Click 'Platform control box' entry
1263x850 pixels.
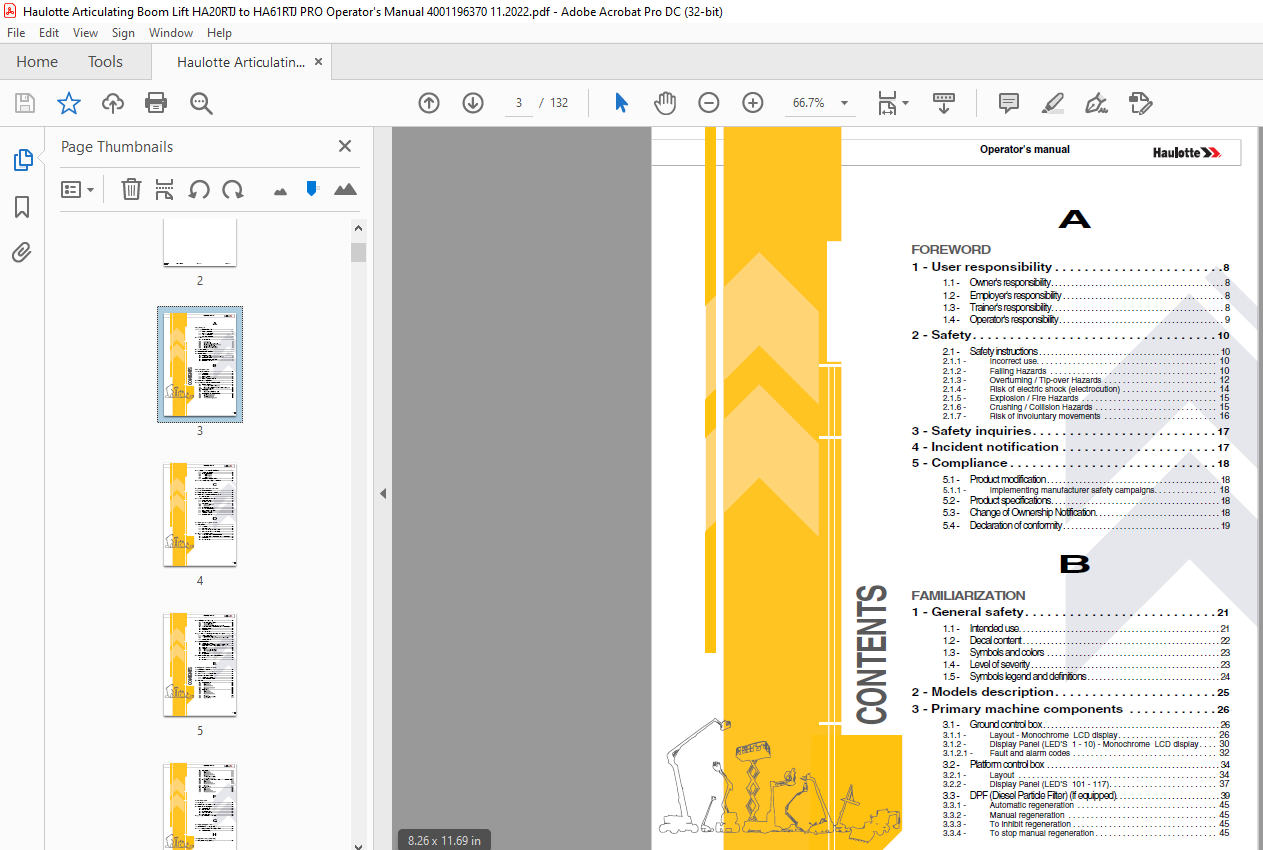point(1006,764)
